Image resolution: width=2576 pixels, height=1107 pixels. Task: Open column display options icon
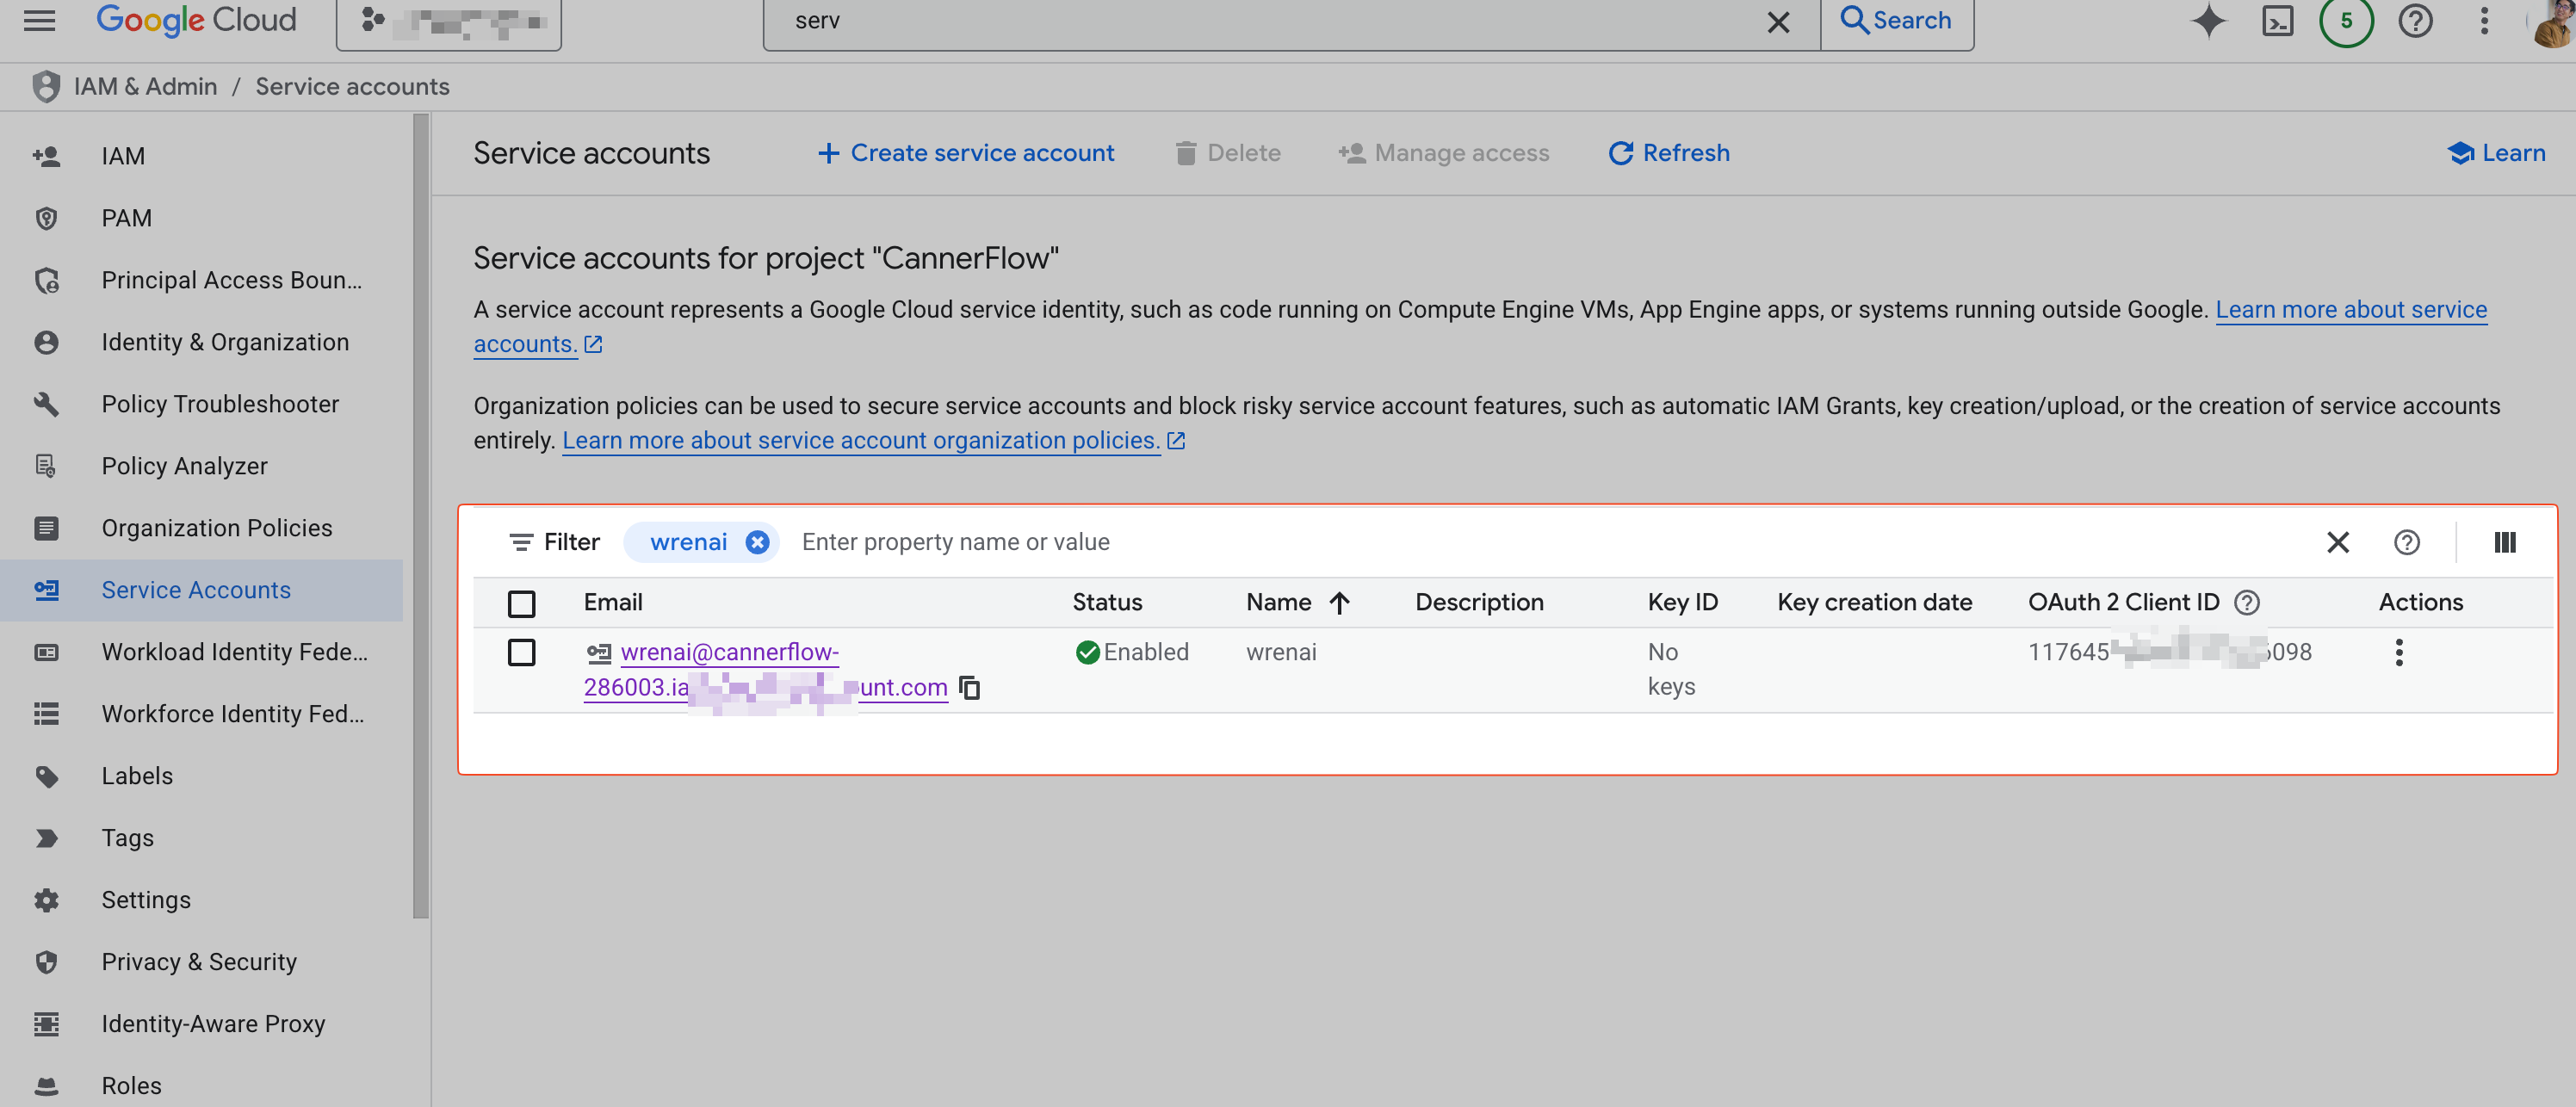pos(2504,542)
